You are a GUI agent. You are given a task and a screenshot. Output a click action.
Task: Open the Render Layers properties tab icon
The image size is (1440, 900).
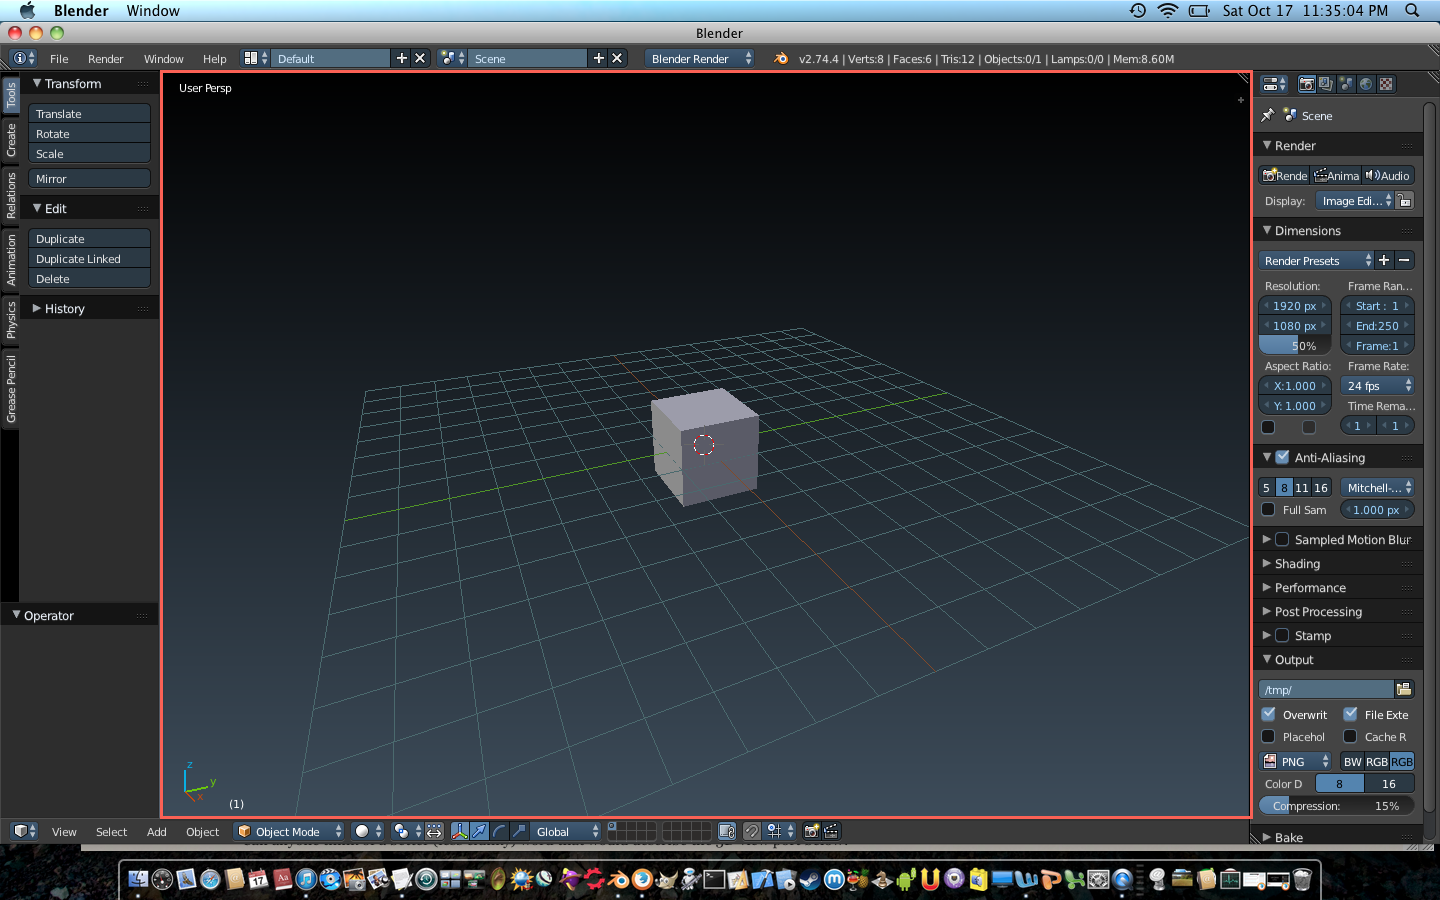pyautogui.click(x=1326, y=85)
